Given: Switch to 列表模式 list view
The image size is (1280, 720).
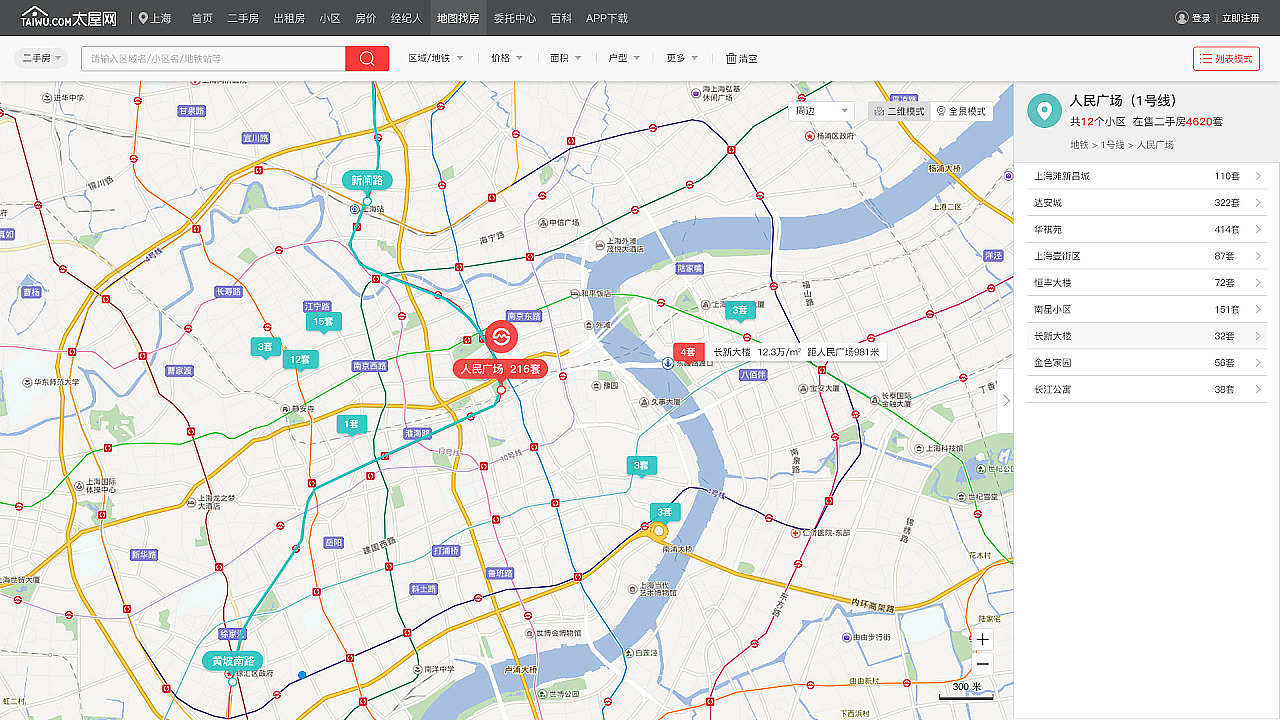Looking at the screenshot, I should pos(1226,59).
